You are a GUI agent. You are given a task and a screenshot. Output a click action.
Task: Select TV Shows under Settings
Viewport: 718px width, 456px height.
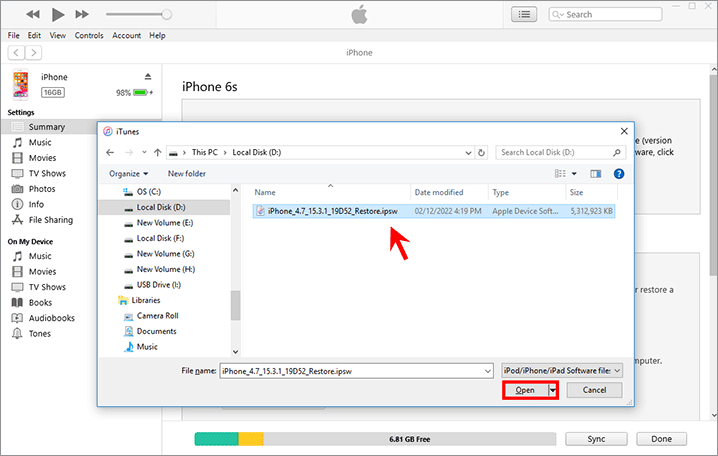point(47,174)
